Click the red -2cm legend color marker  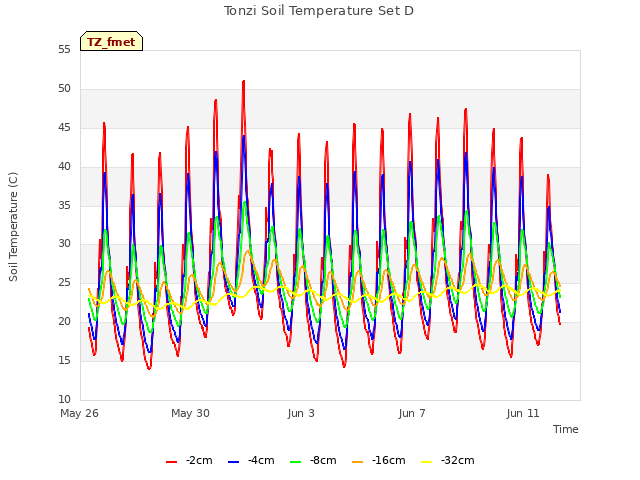click(x=171, y=462)
